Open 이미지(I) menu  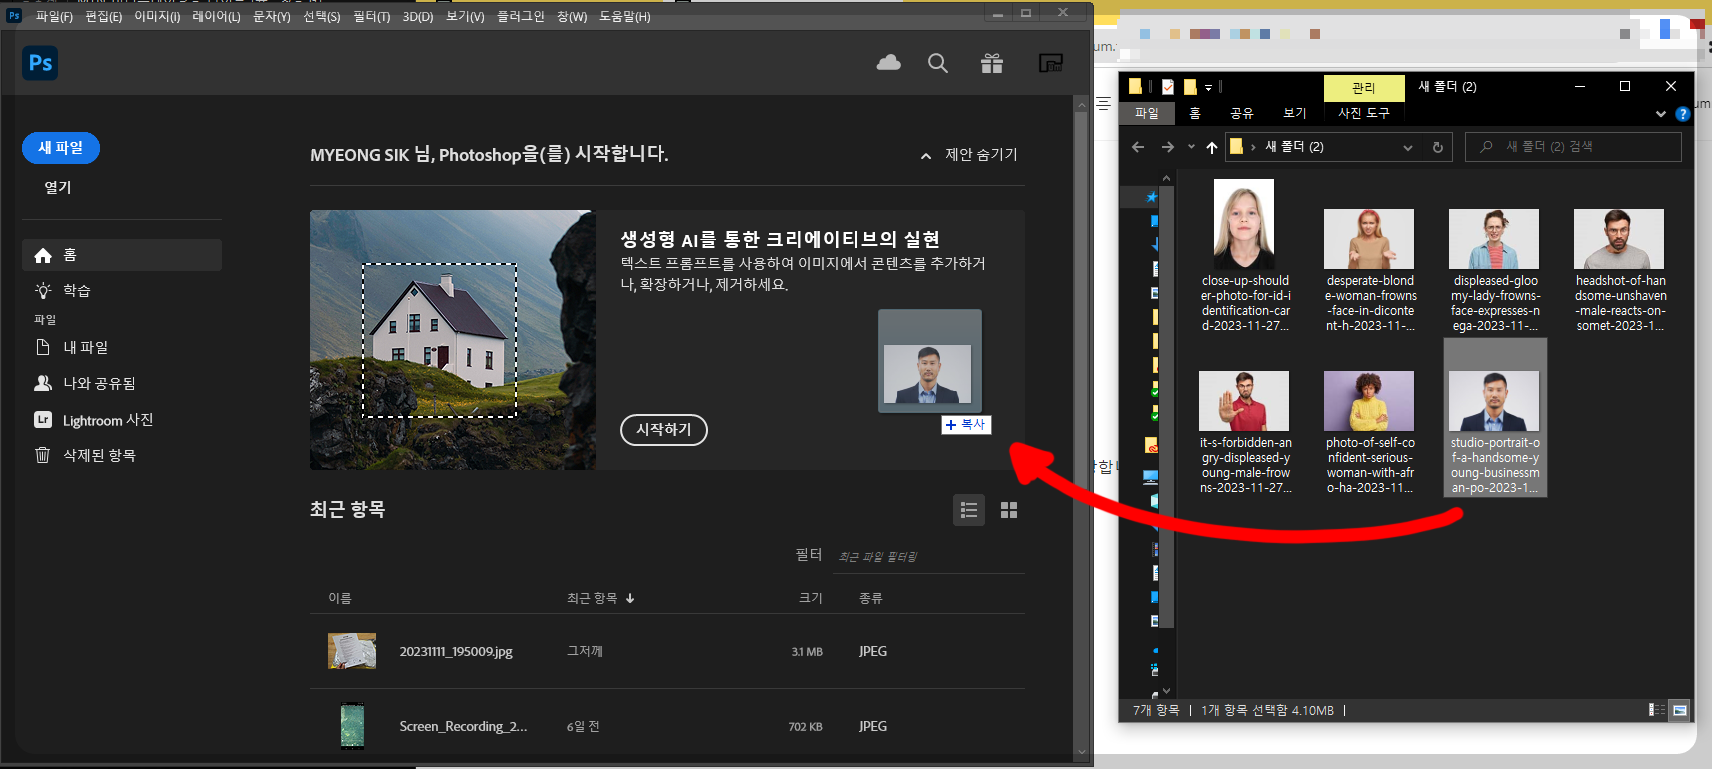tap(158, 17)
